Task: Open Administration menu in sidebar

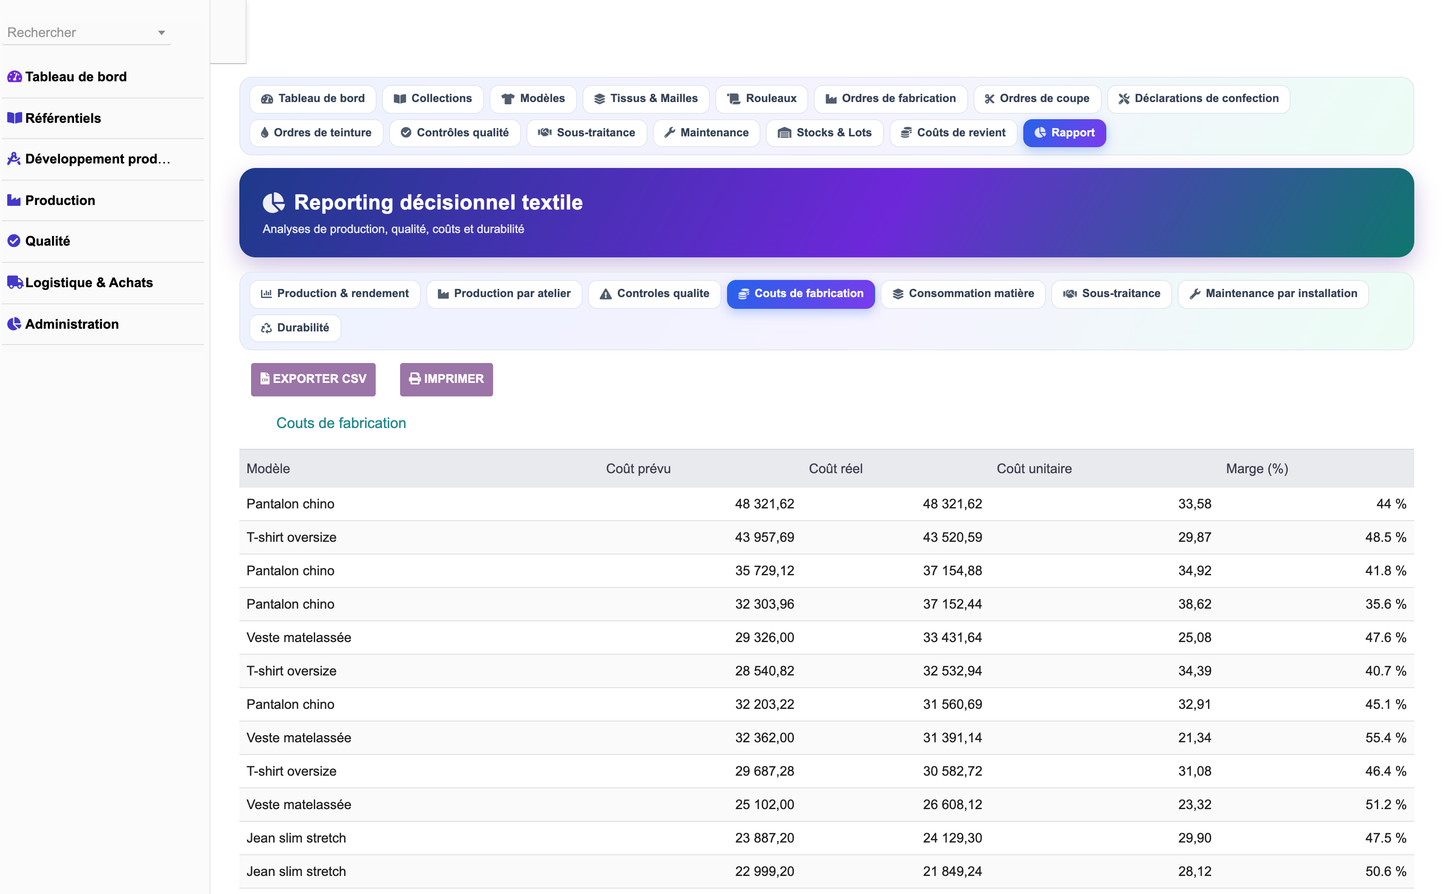Action: pos(103,324)
